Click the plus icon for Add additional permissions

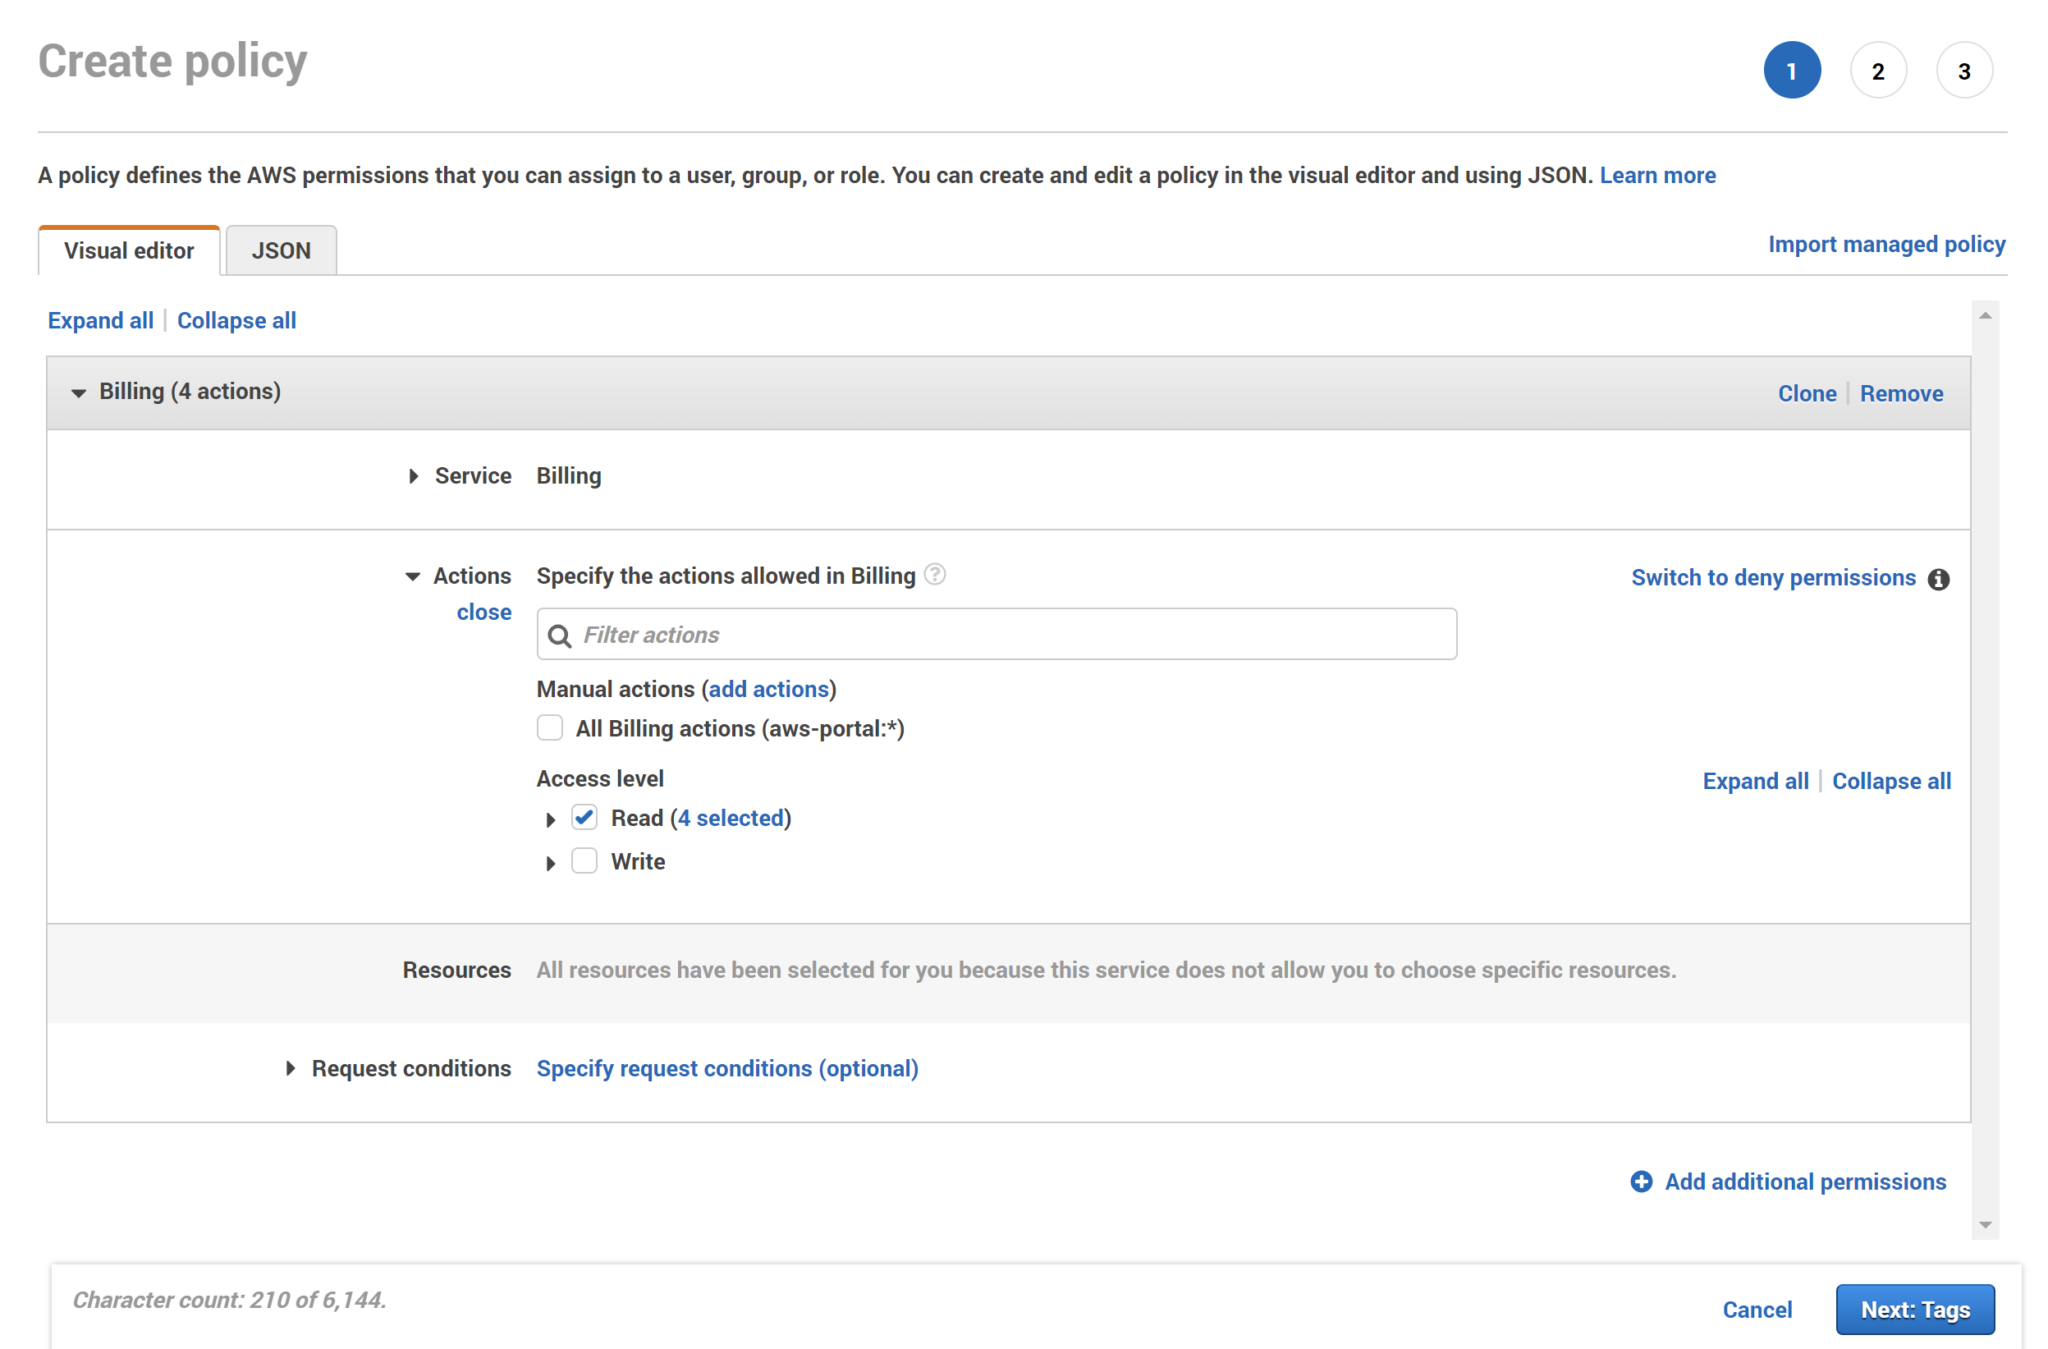(1641, 1181)
